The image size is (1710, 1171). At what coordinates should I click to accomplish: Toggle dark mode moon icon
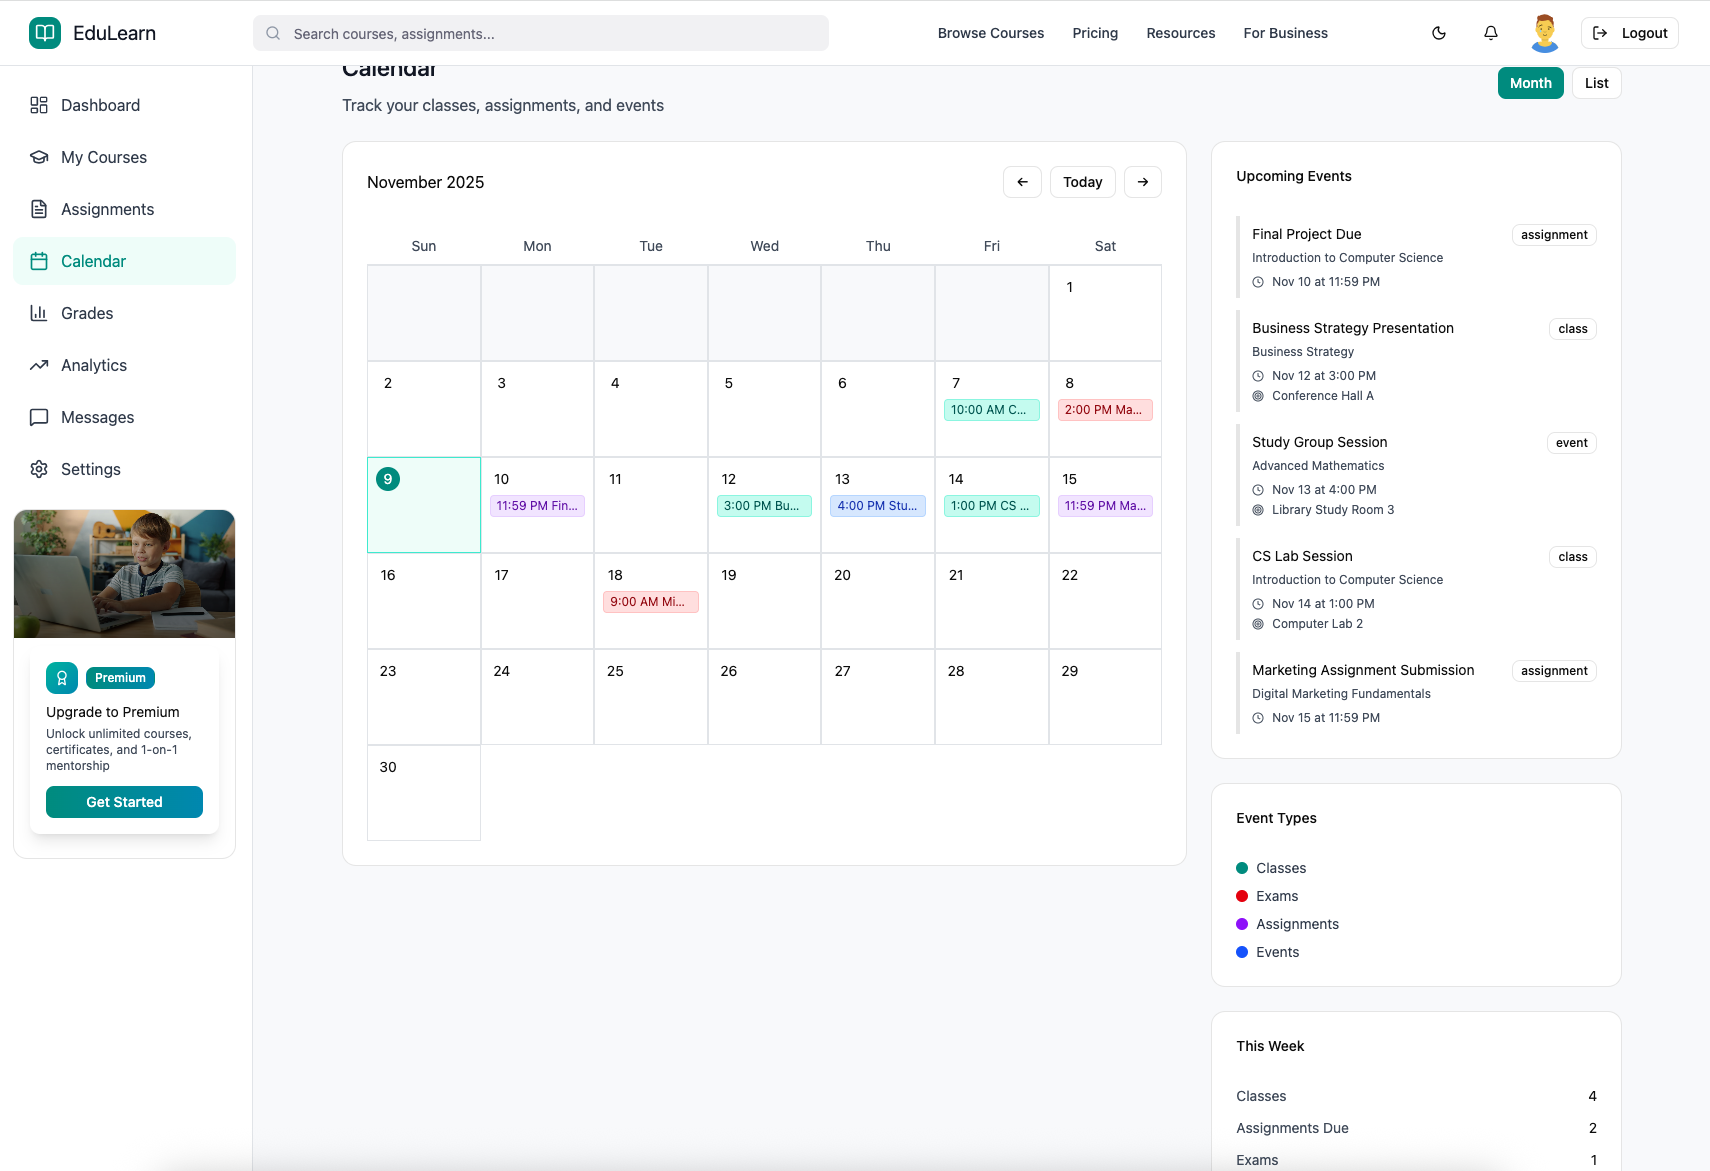point(1439,33)
